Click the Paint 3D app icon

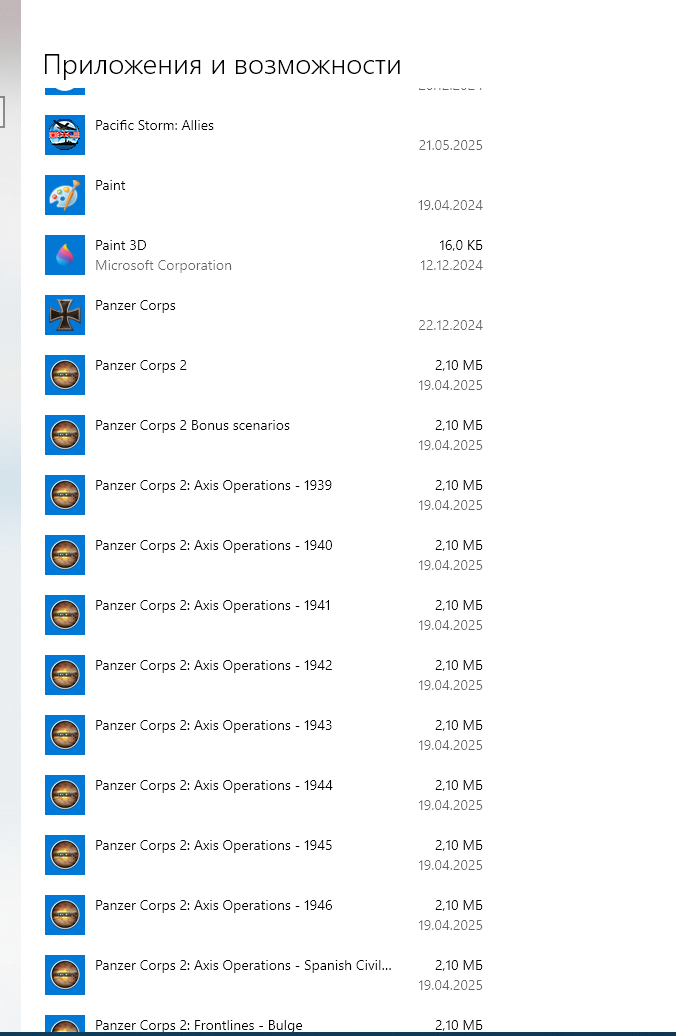pyautogui.click(x=65, y=255)
